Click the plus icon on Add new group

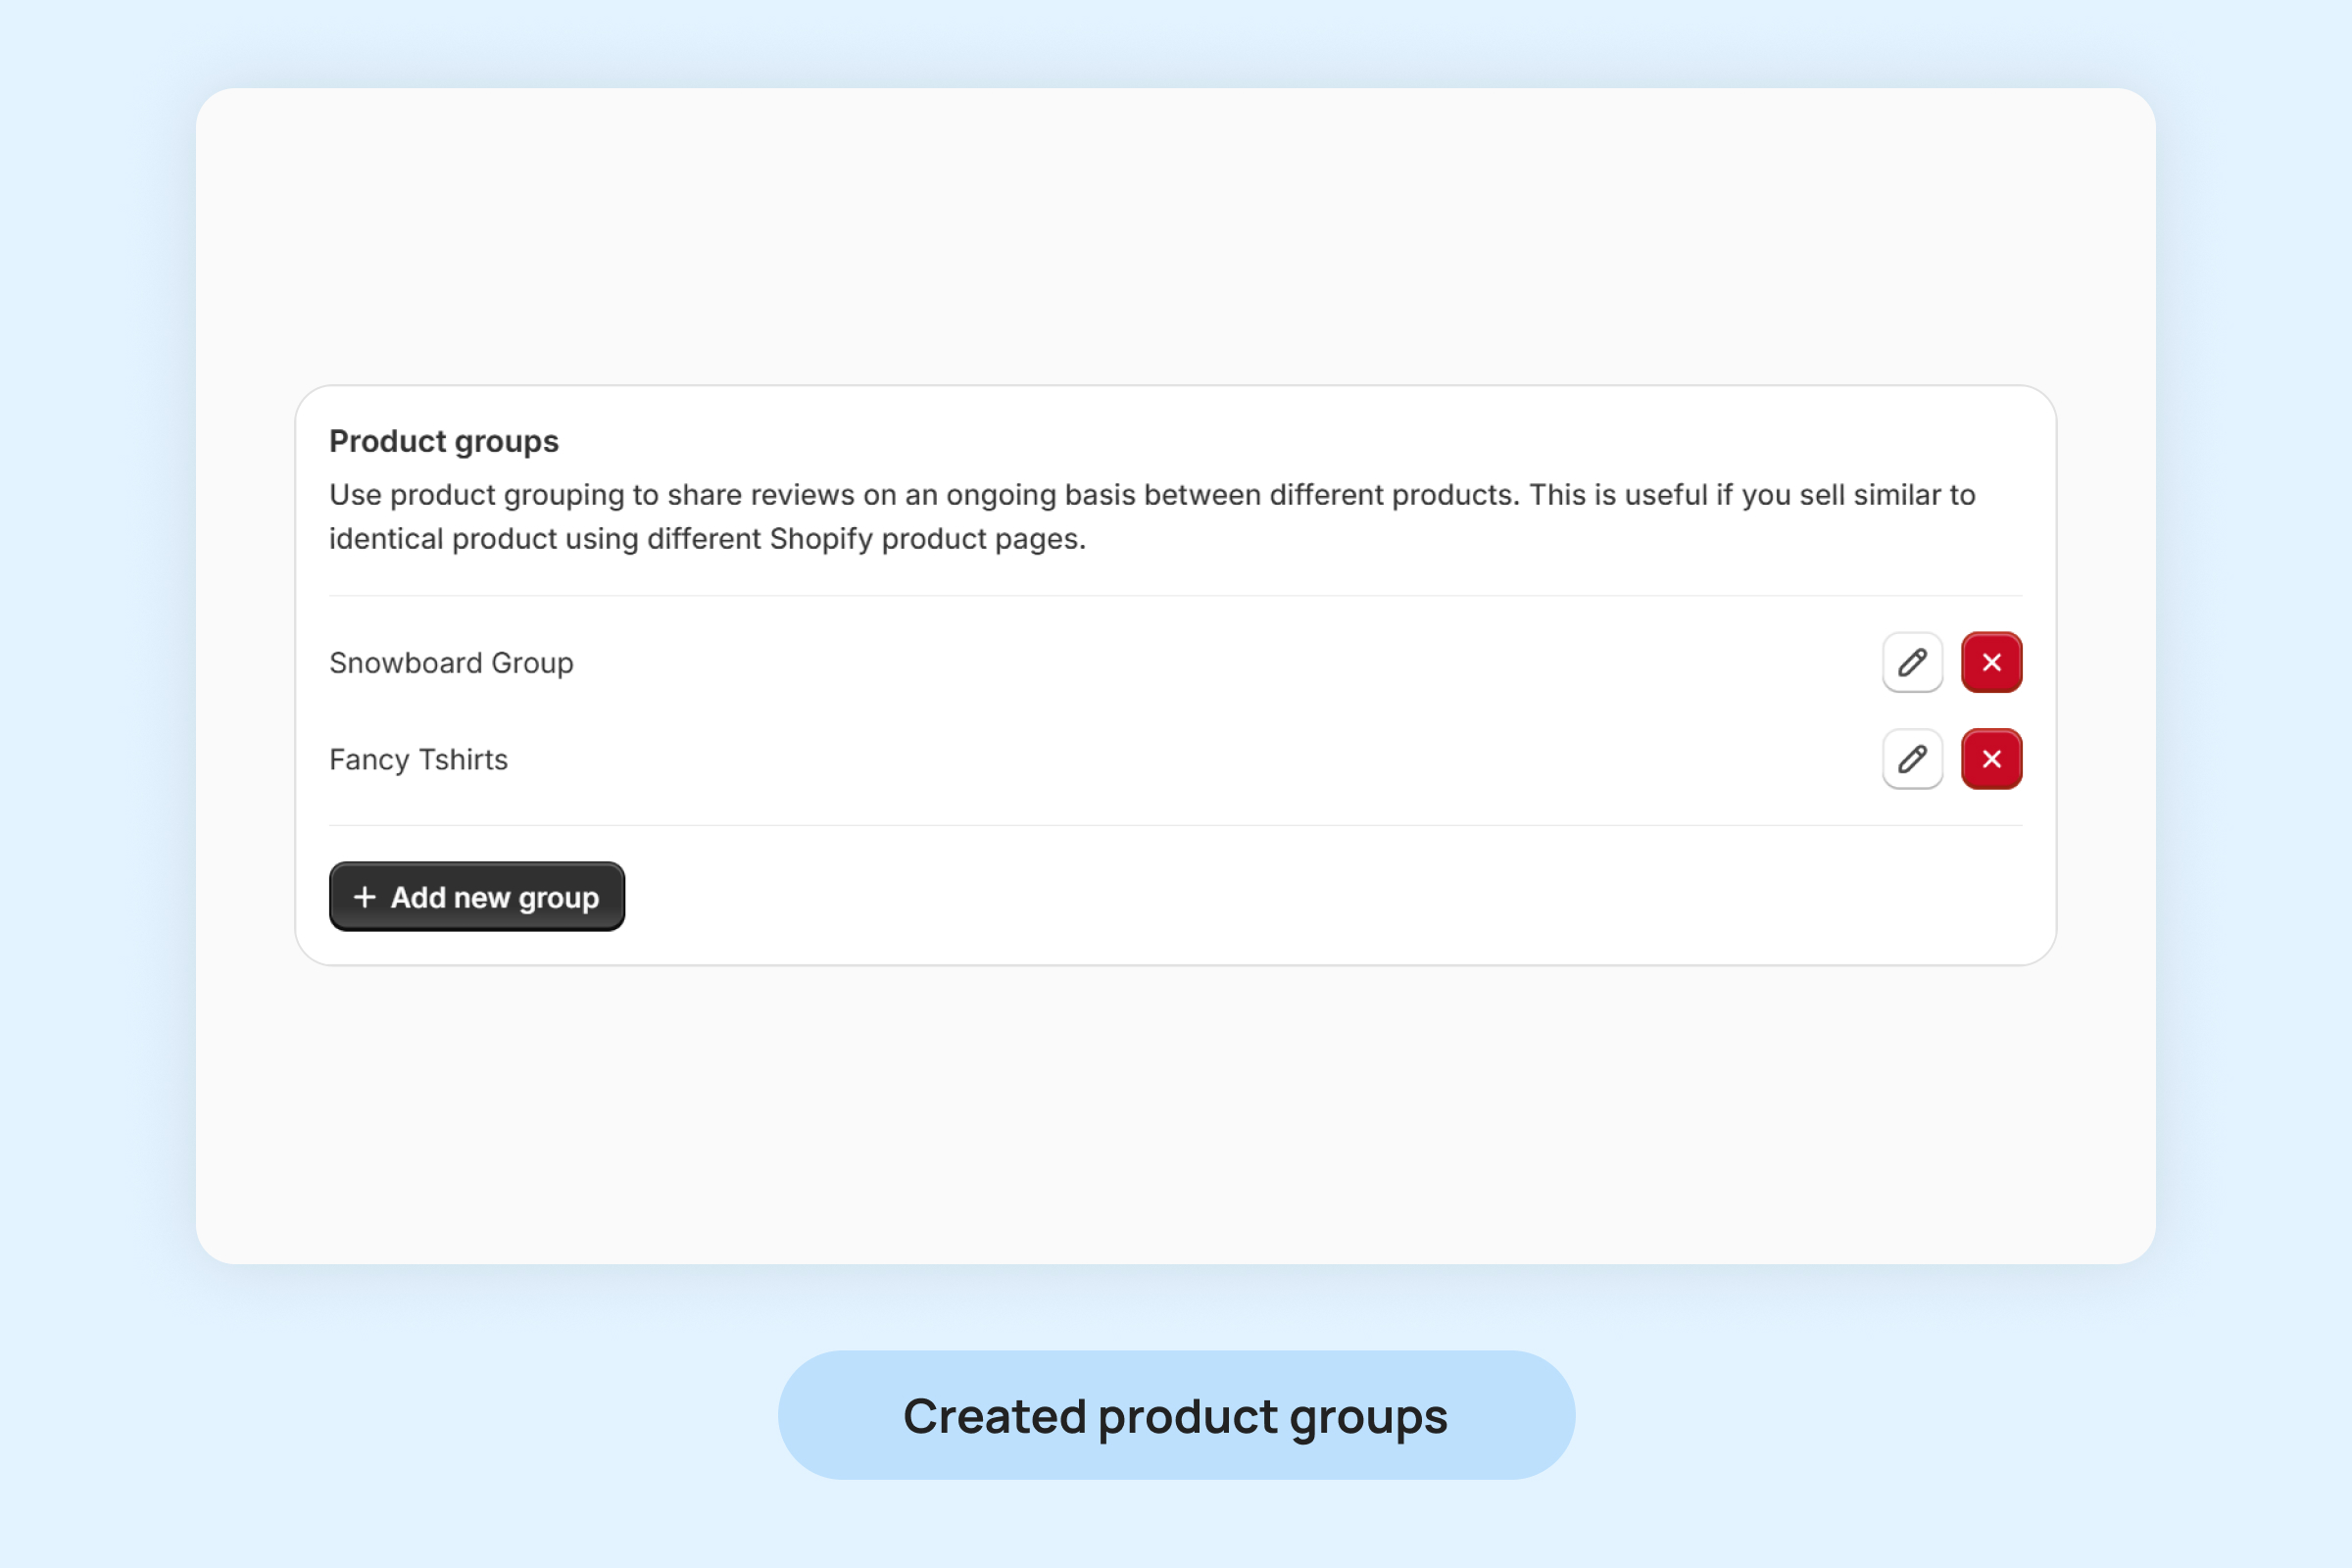pos(365,897)
